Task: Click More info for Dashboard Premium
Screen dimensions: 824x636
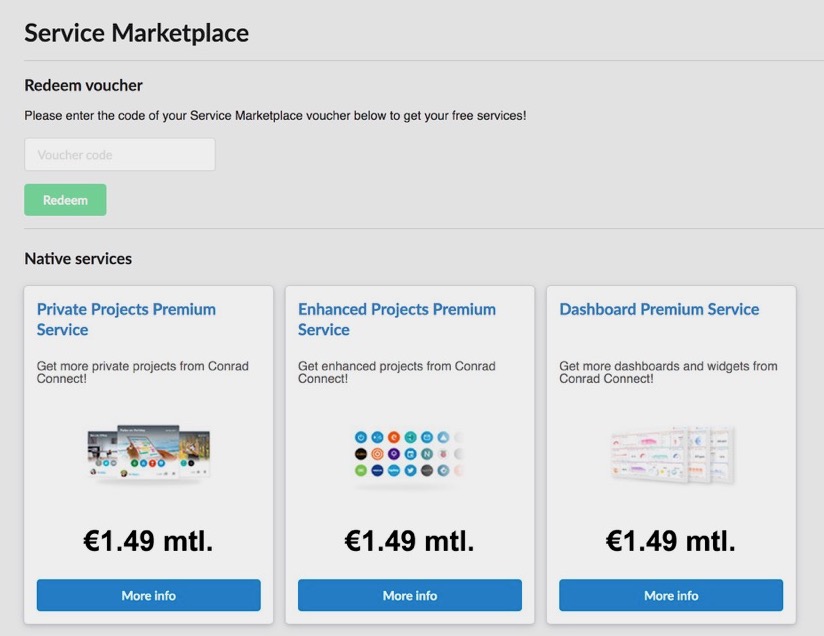Action: pyautogui.click(x=671, y=595)
